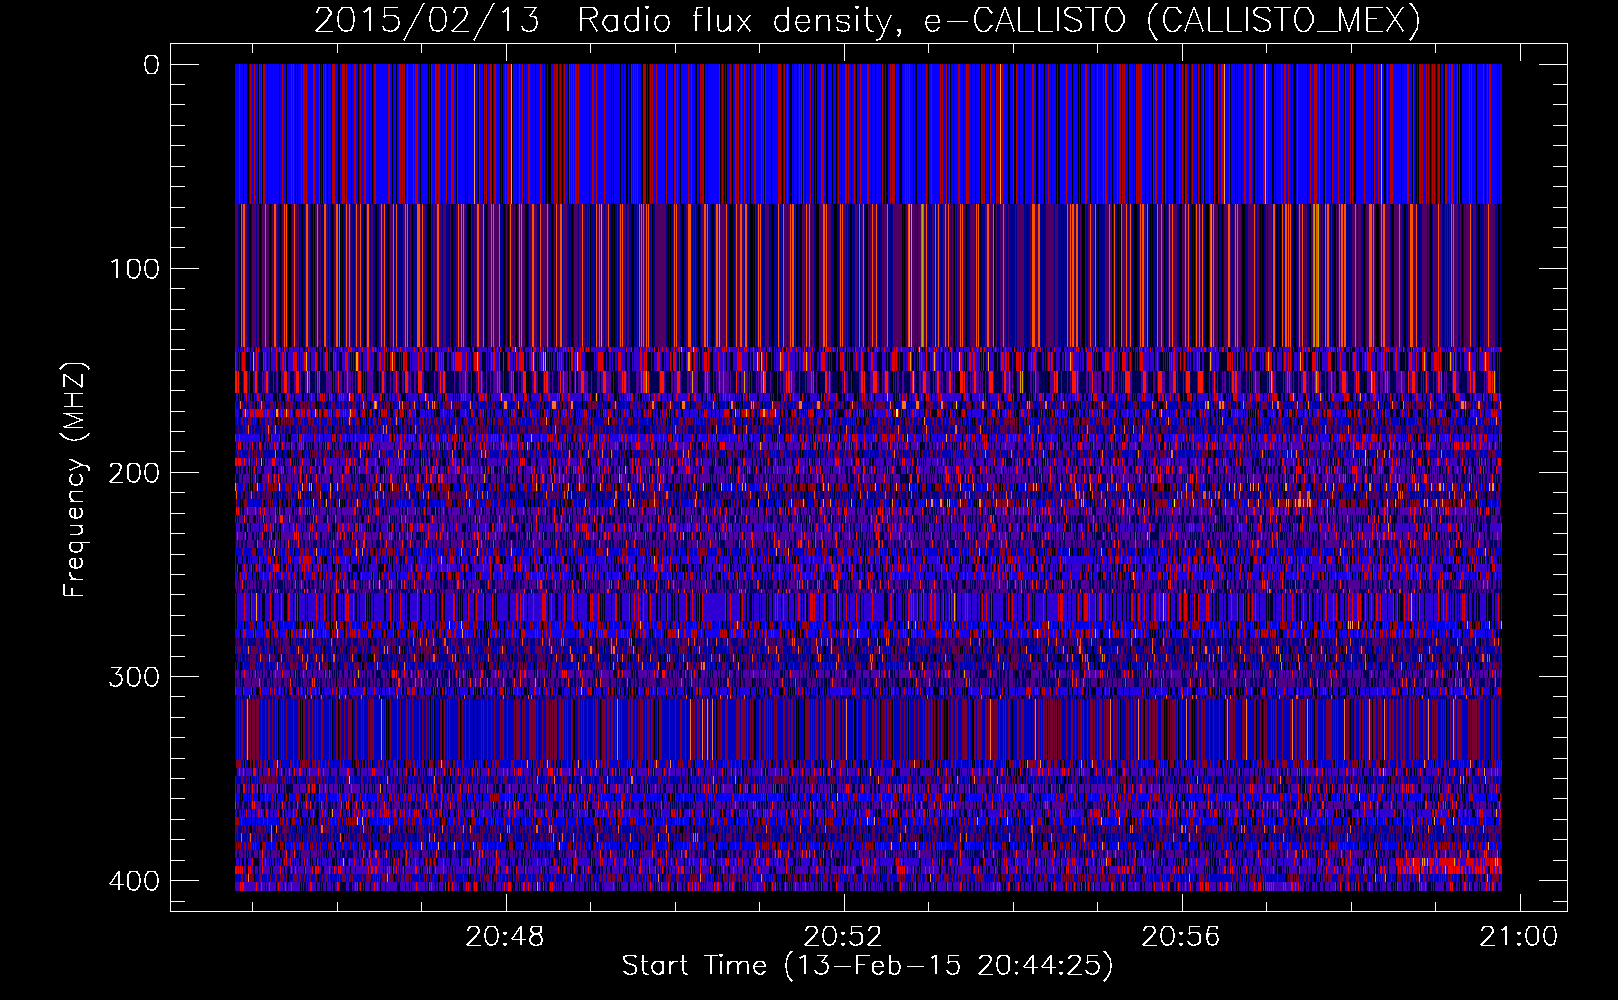Click the '400' frequency tick label
Screen dimensions: 1618x1000
click(133, 881)
